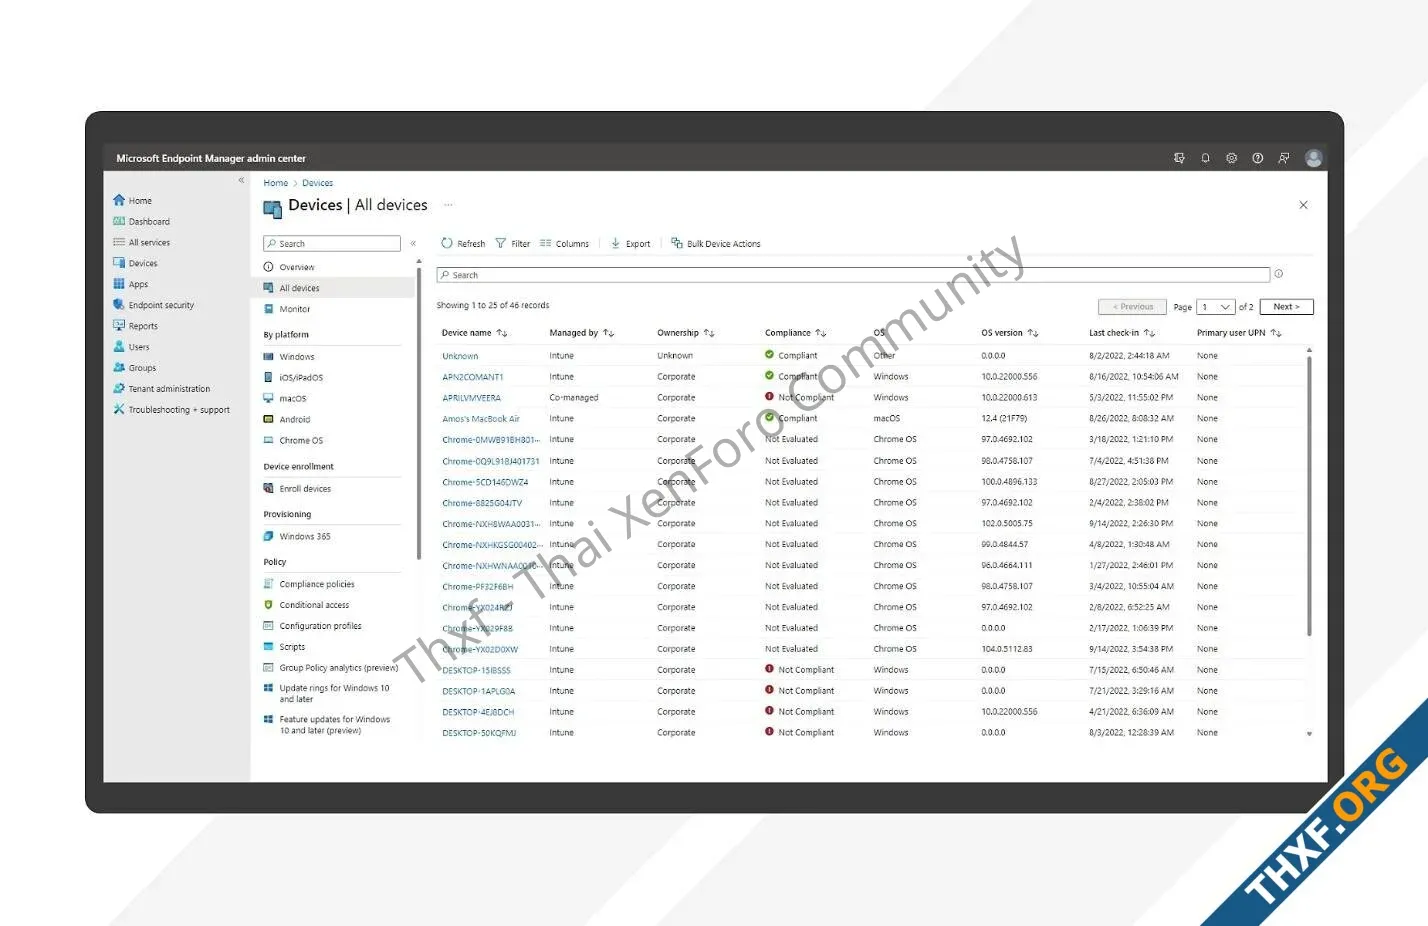Open device Amos's MacBook Air

481,419
